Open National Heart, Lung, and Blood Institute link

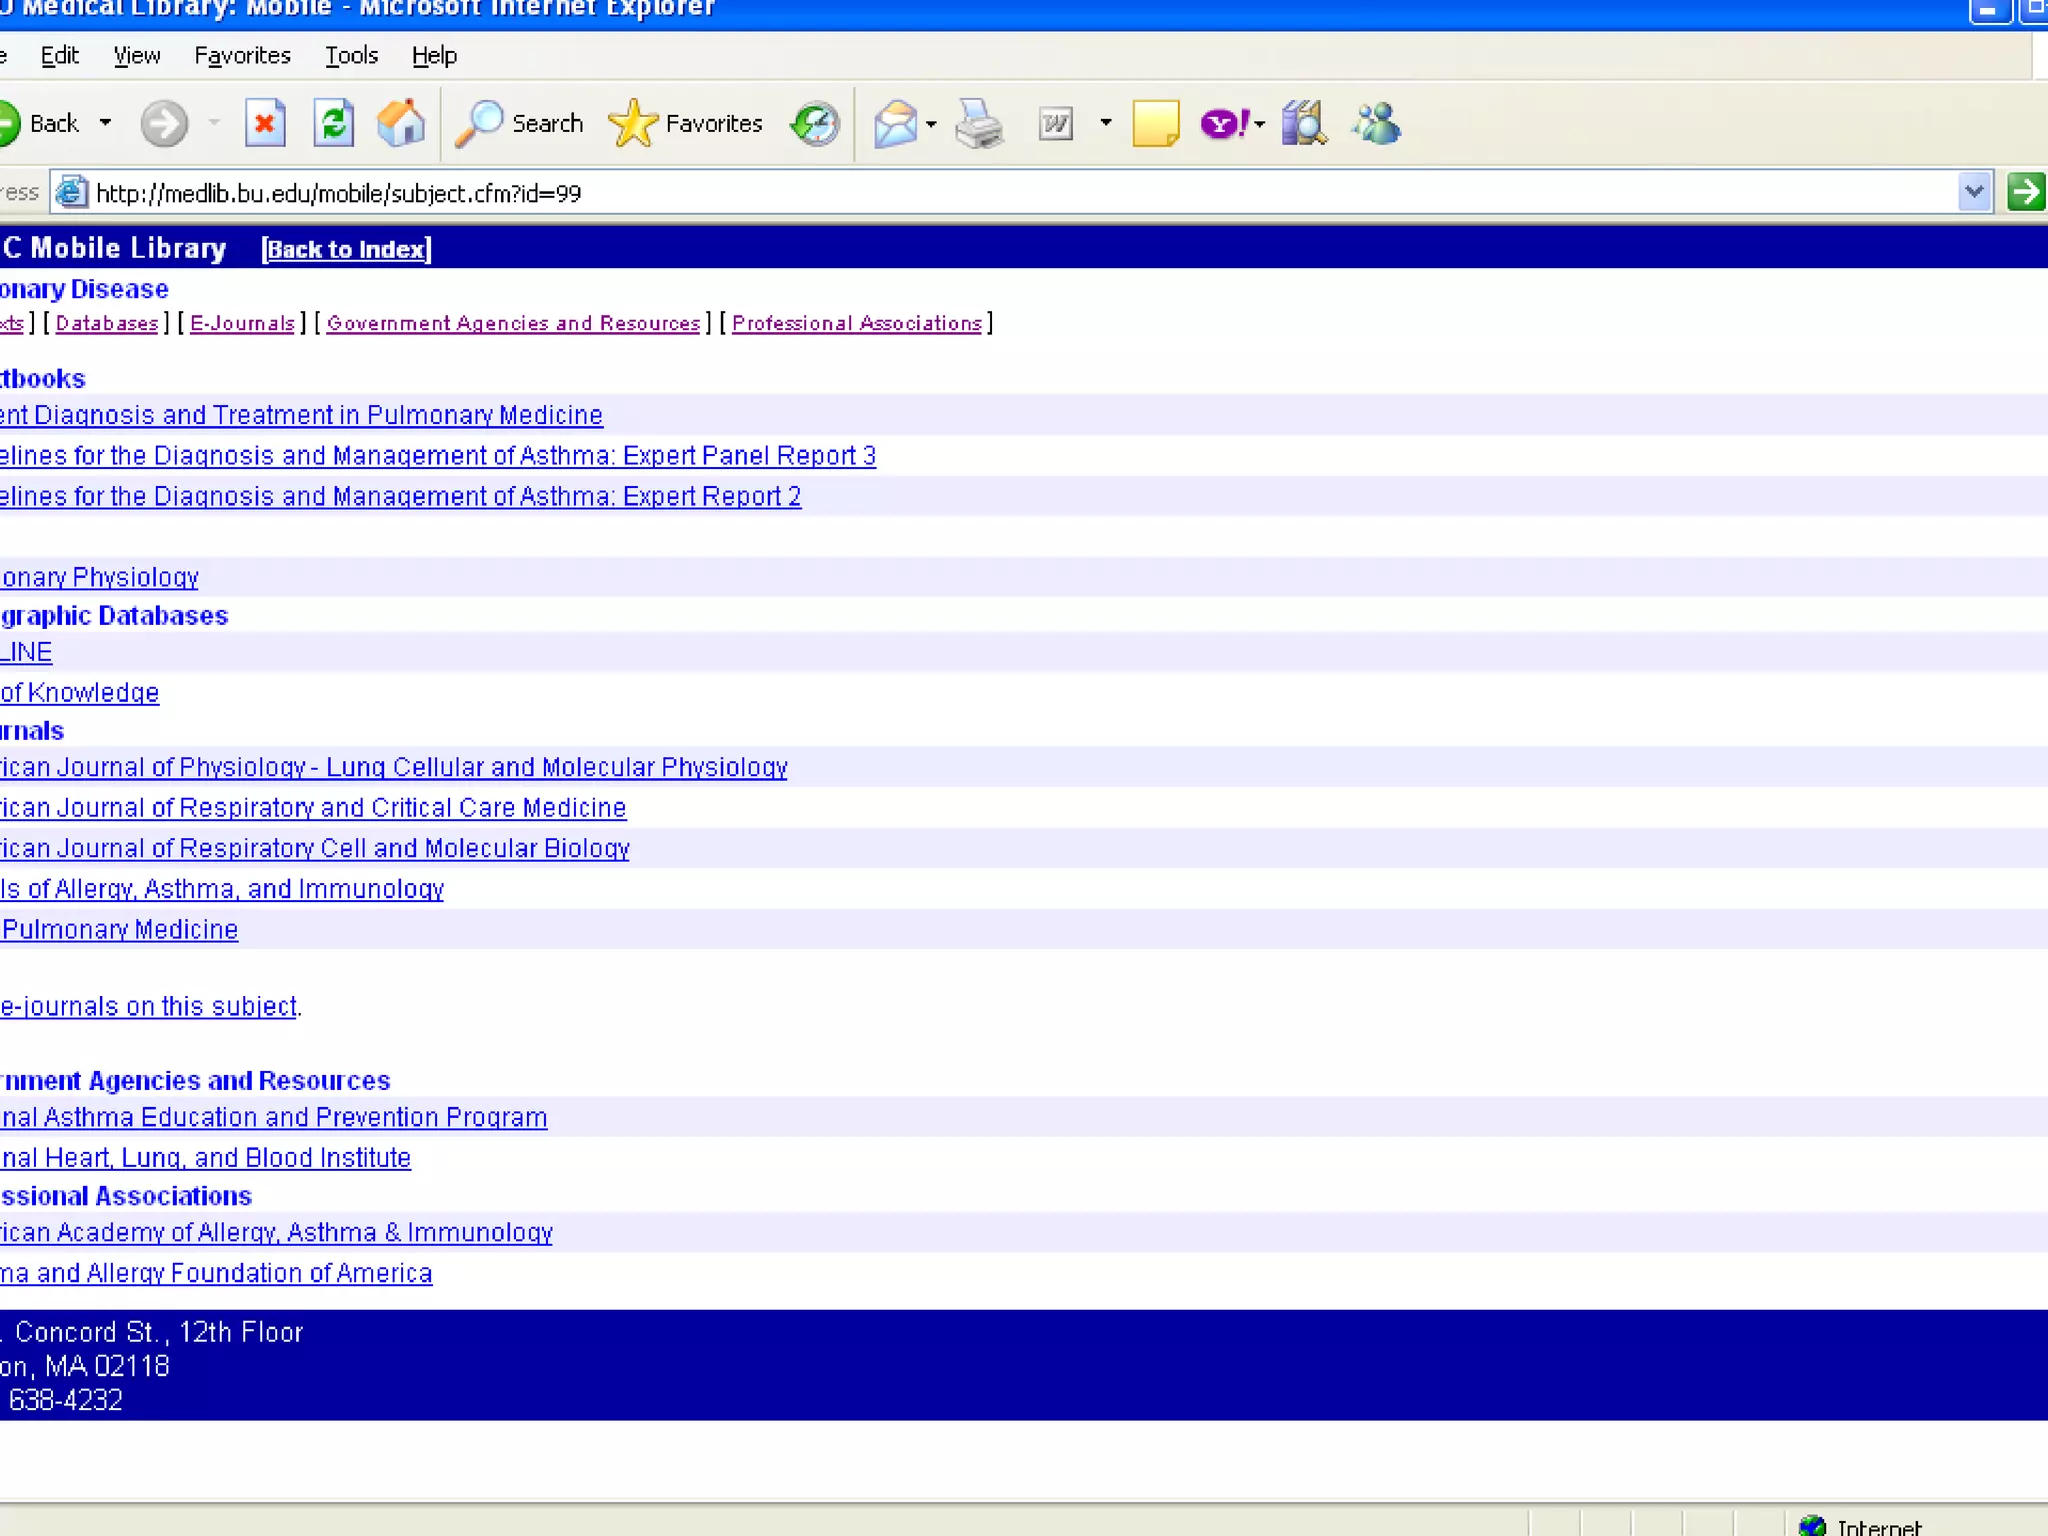tap(206, 1158)
